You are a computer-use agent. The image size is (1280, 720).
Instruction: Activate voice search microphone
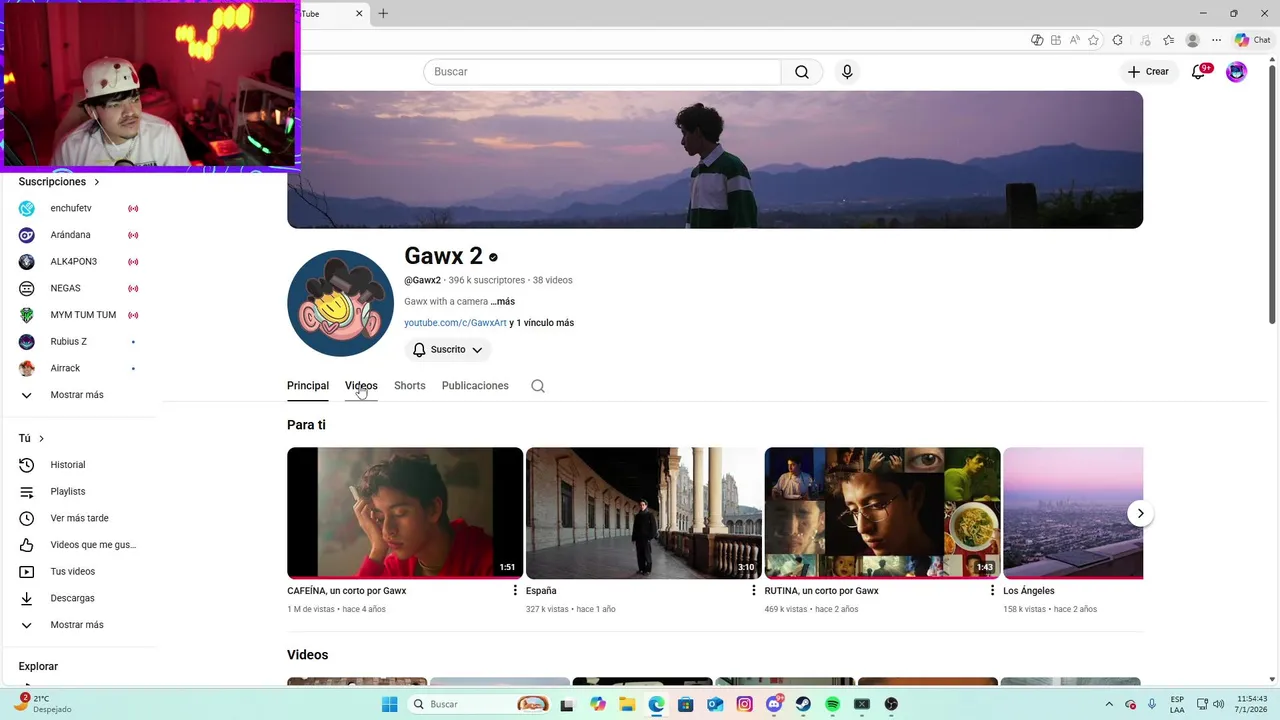point(847,72)
